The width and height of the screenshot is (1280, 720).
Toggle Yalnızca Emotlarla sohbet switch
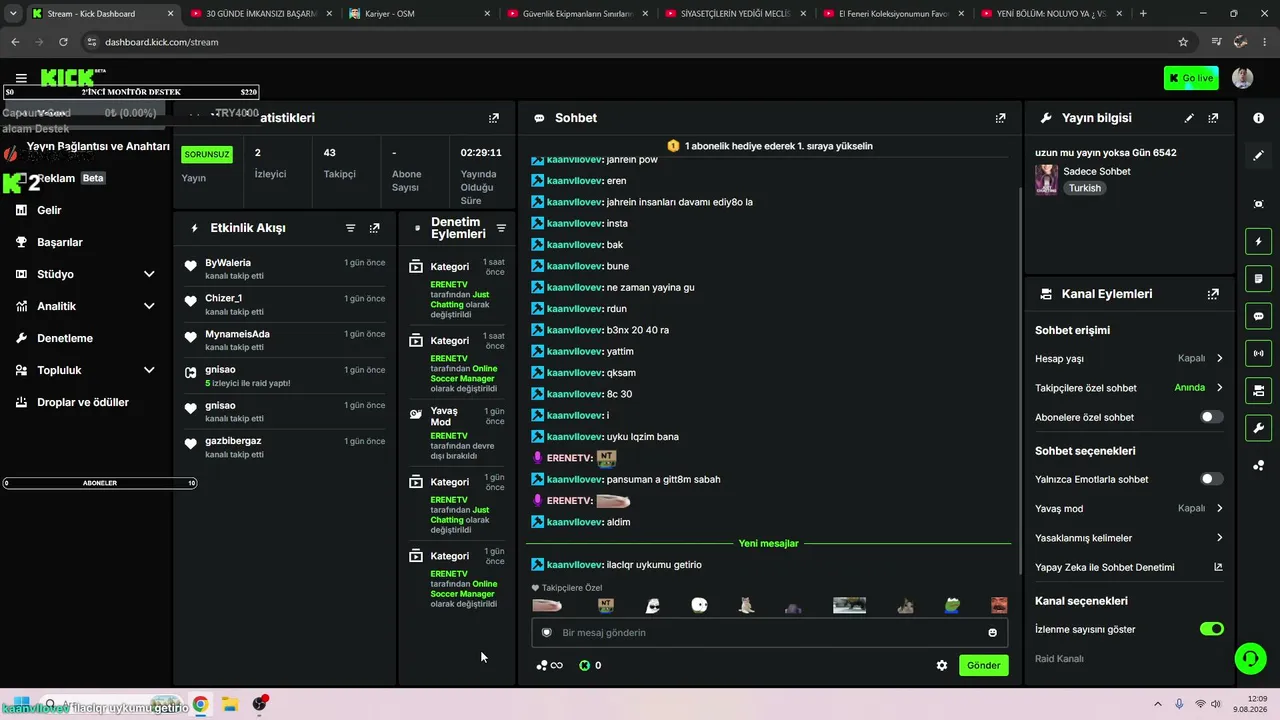pos(1211,479)
